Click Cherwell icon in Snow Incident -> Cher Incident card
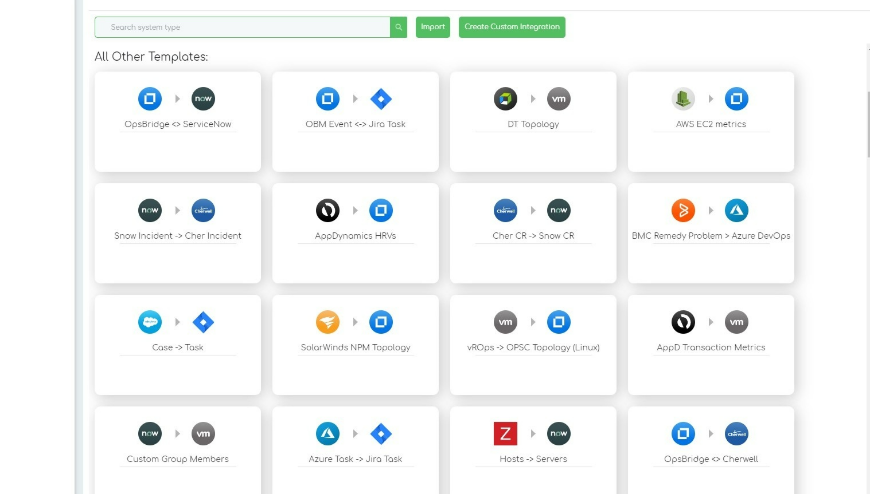 [x=203, y=210]
